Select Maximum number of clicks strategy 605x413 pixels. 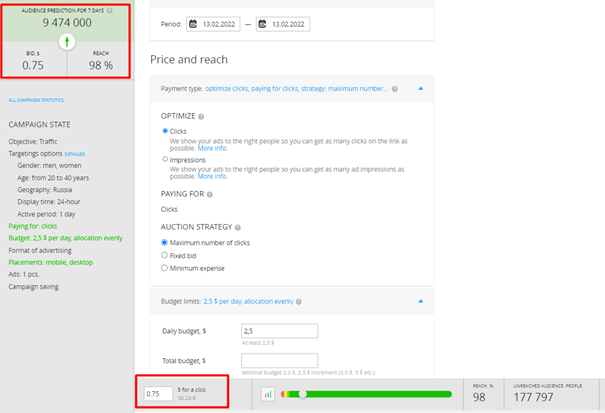pos(166,242)
